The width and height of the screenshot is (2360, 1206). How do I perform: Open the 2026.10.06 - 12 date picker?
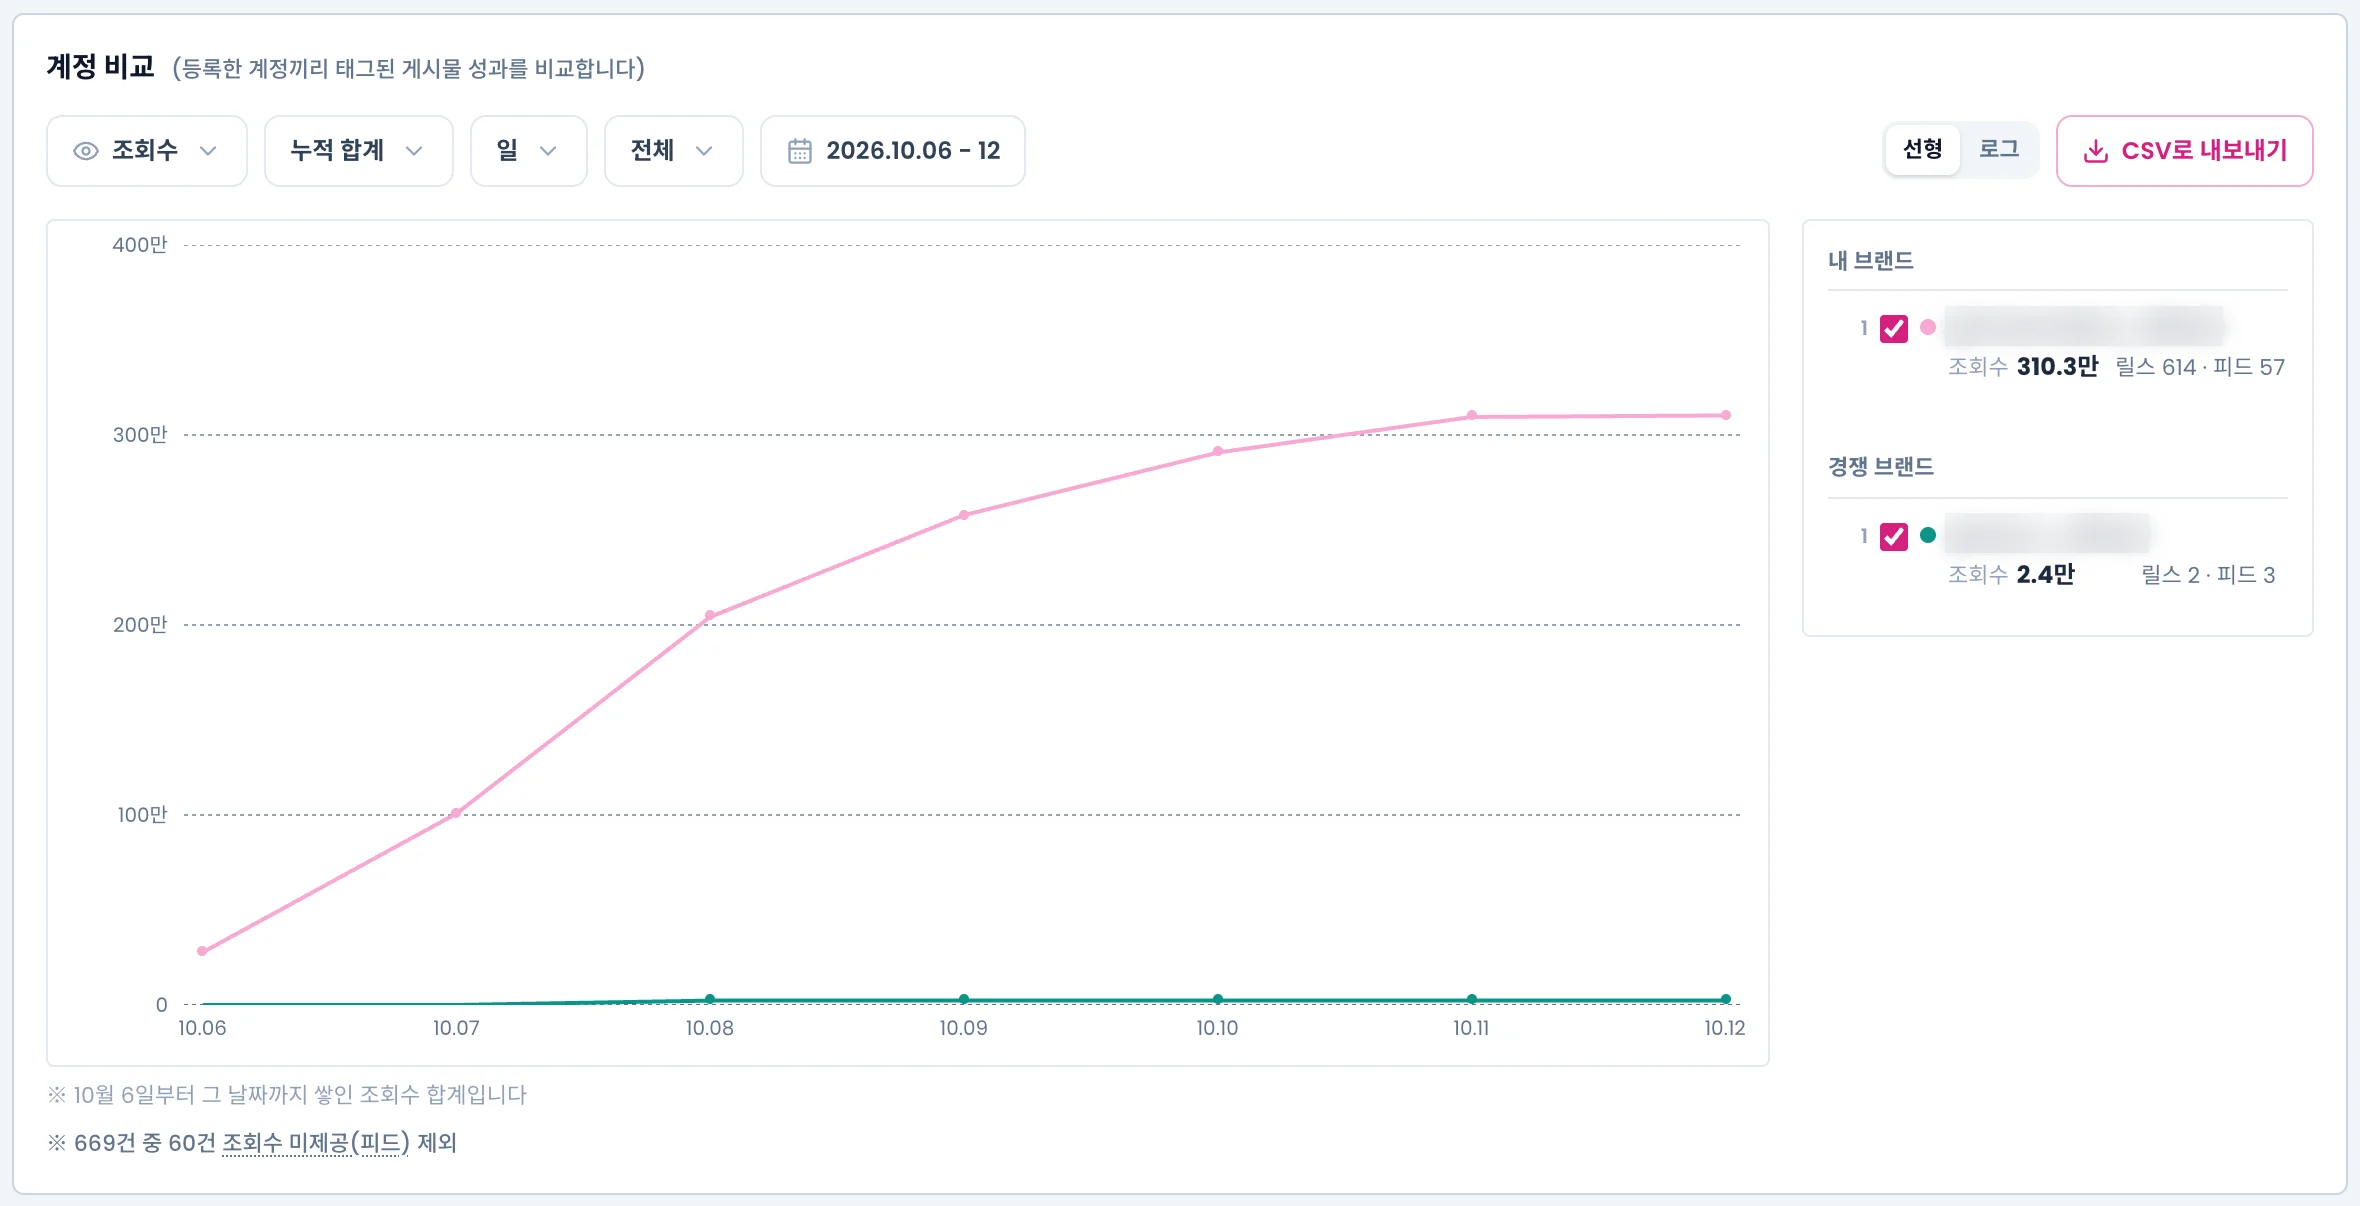click(893, 151)
